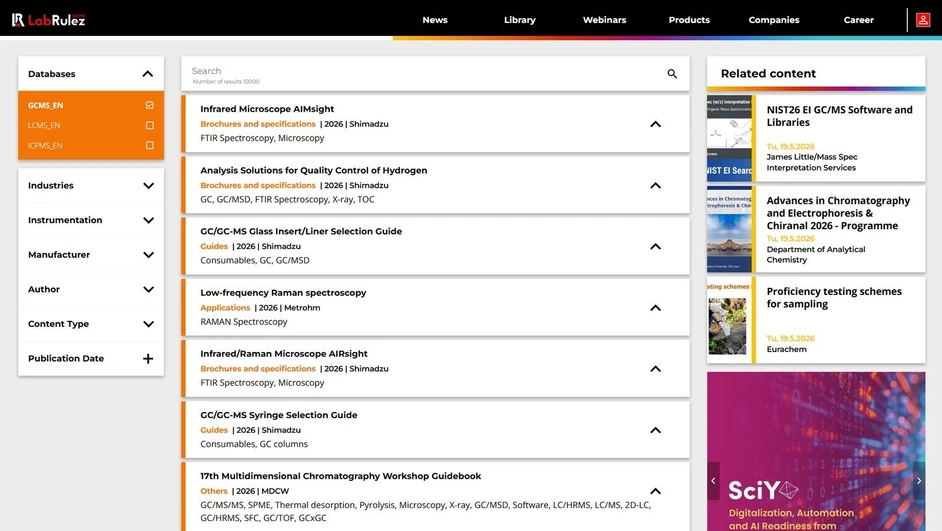The width and height of the screenshot is (942, 531).
Task: Show next banner with right arrow
Action: coord(919,481)
